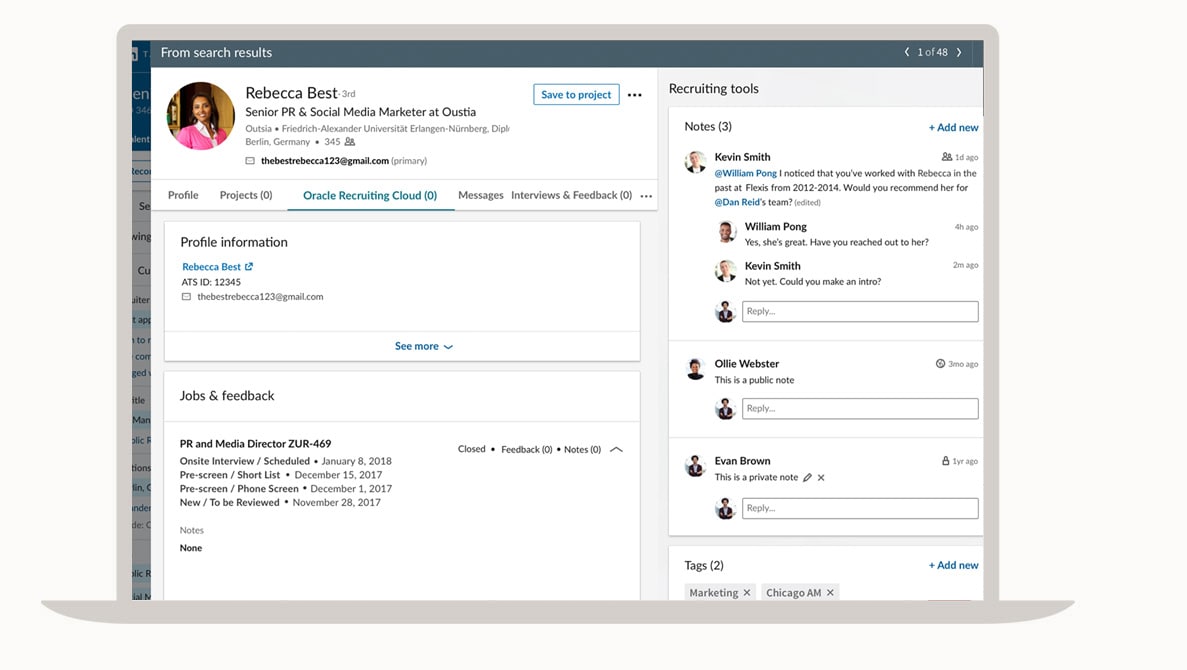
Task: Open the Interviews & Feedback tab
Action: tap(571, 195)
